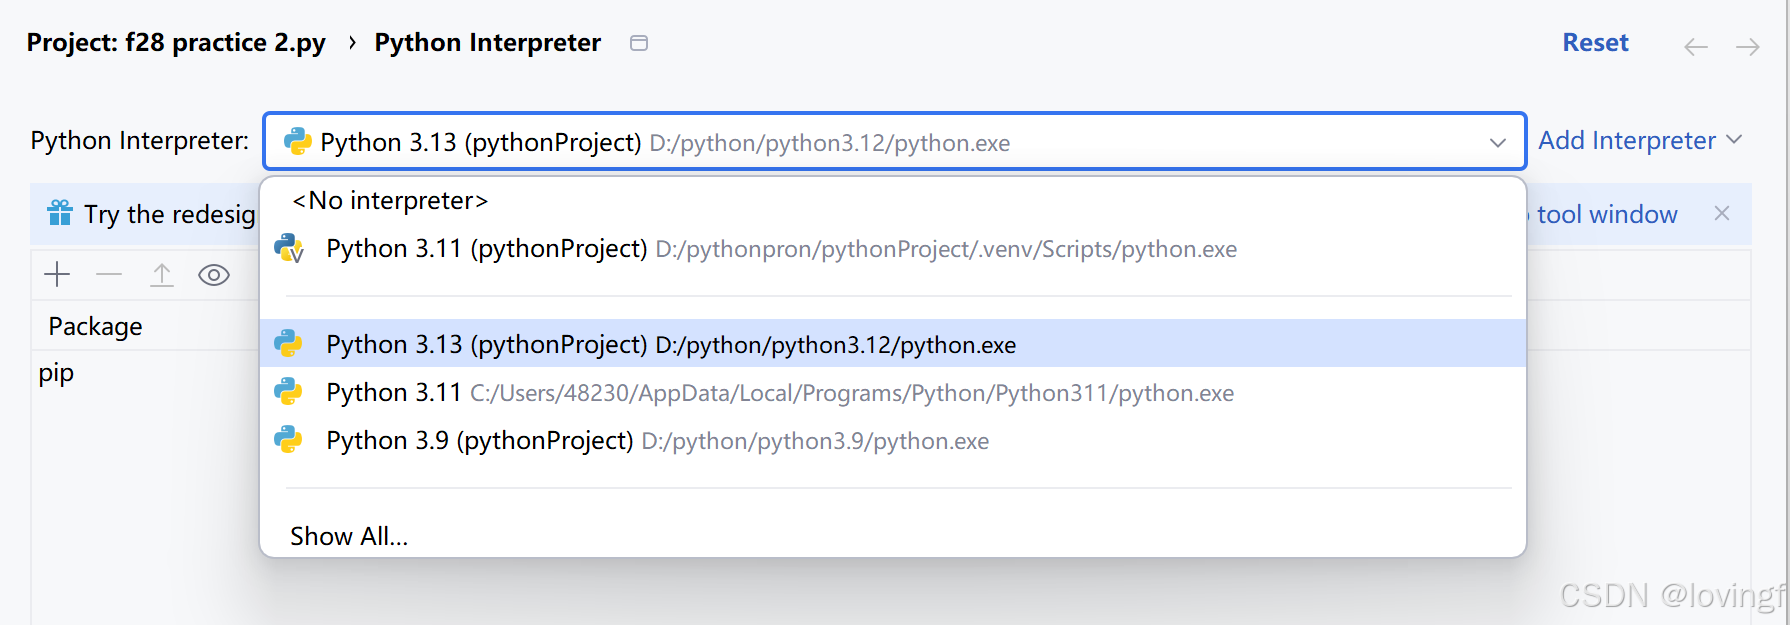The image size is (1790, 625).
Task: Select the pip package row
Action: click(x=57, y=373)
